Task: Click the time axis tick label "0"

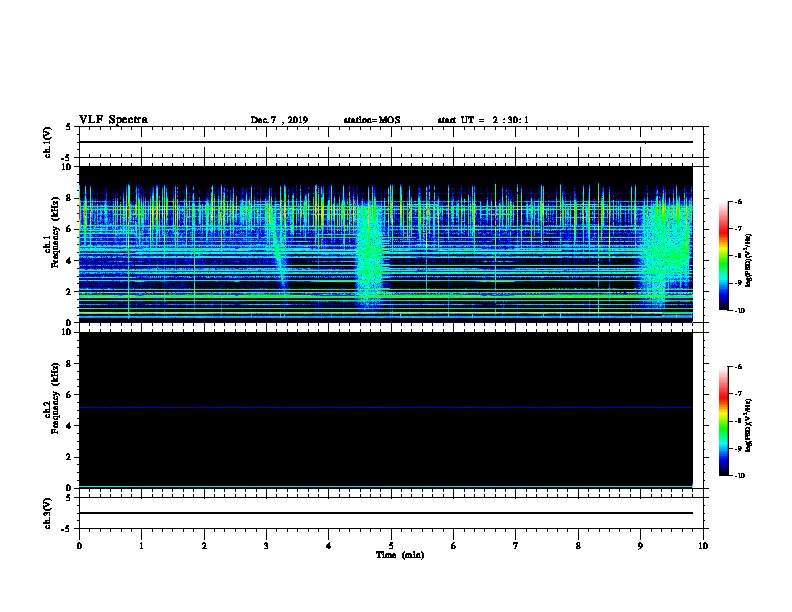Action: [79, 546]
